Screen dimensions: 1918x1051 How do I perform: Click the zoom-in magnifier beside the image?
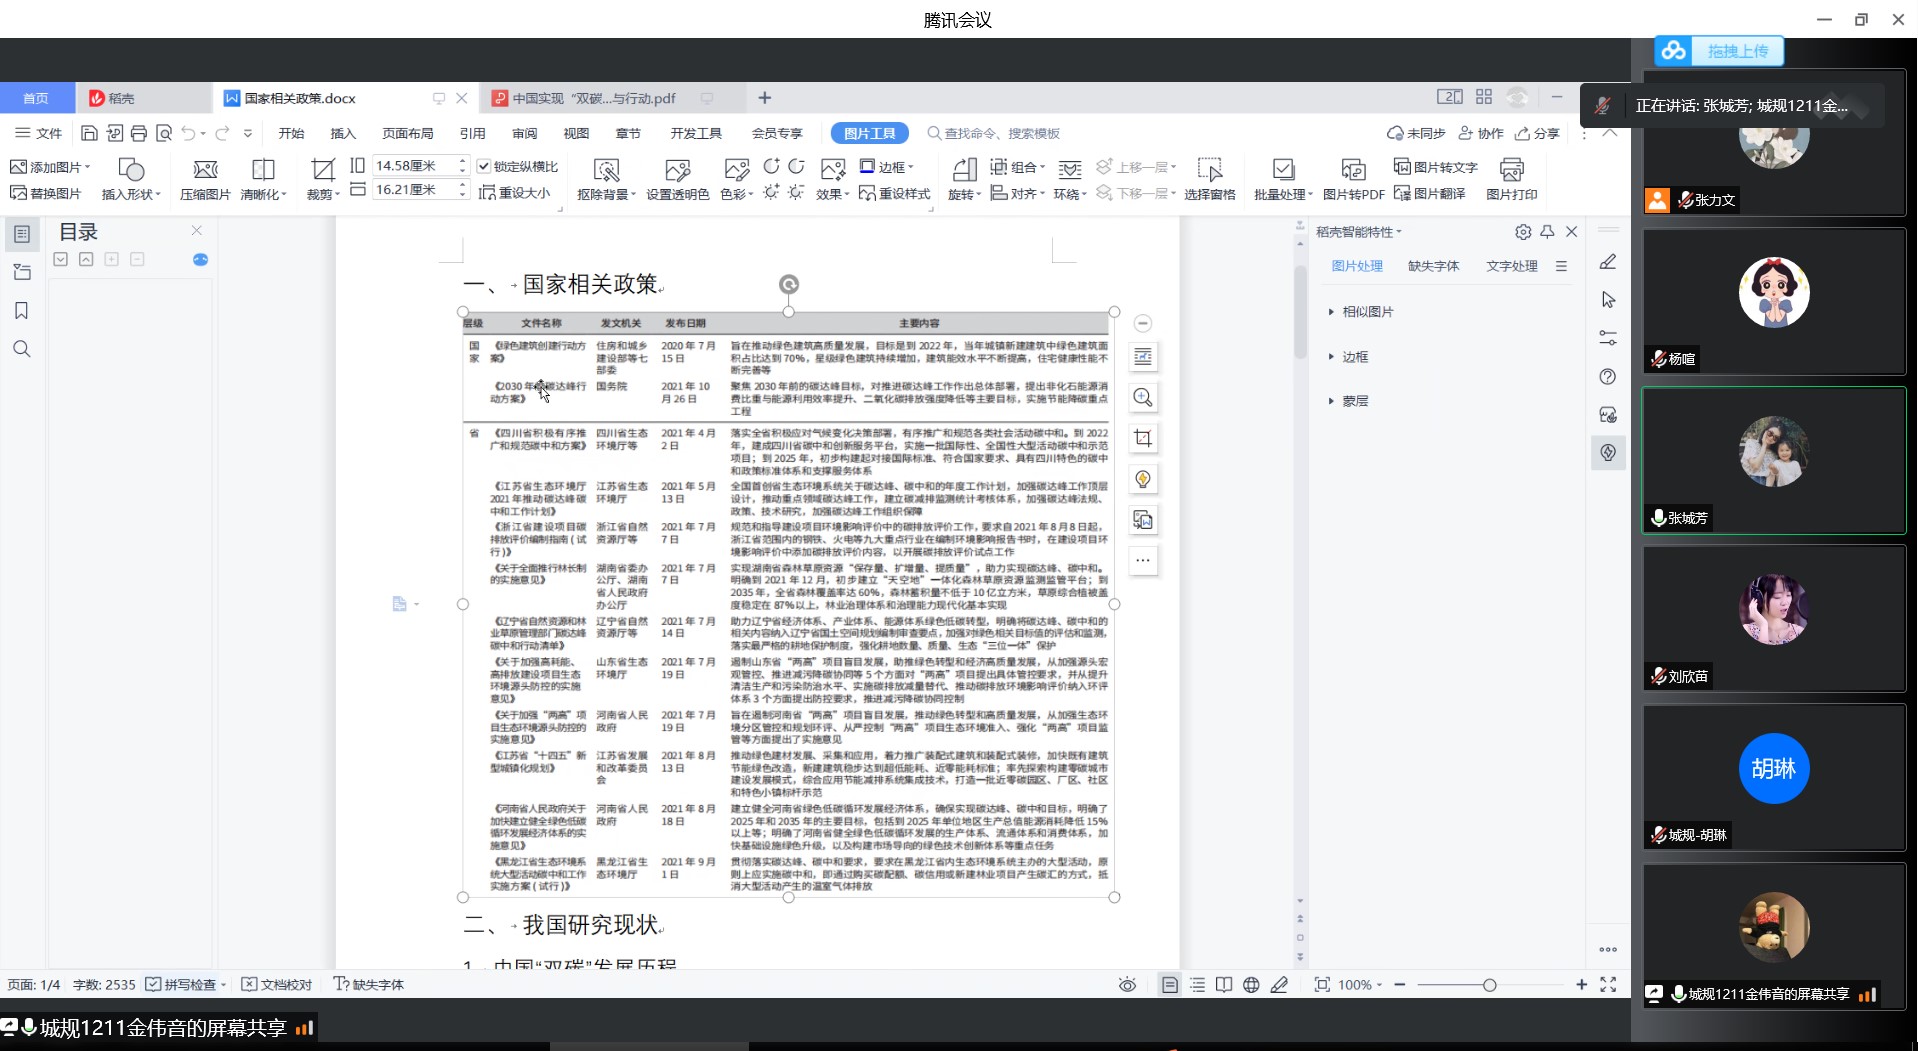coord(1143,398)
